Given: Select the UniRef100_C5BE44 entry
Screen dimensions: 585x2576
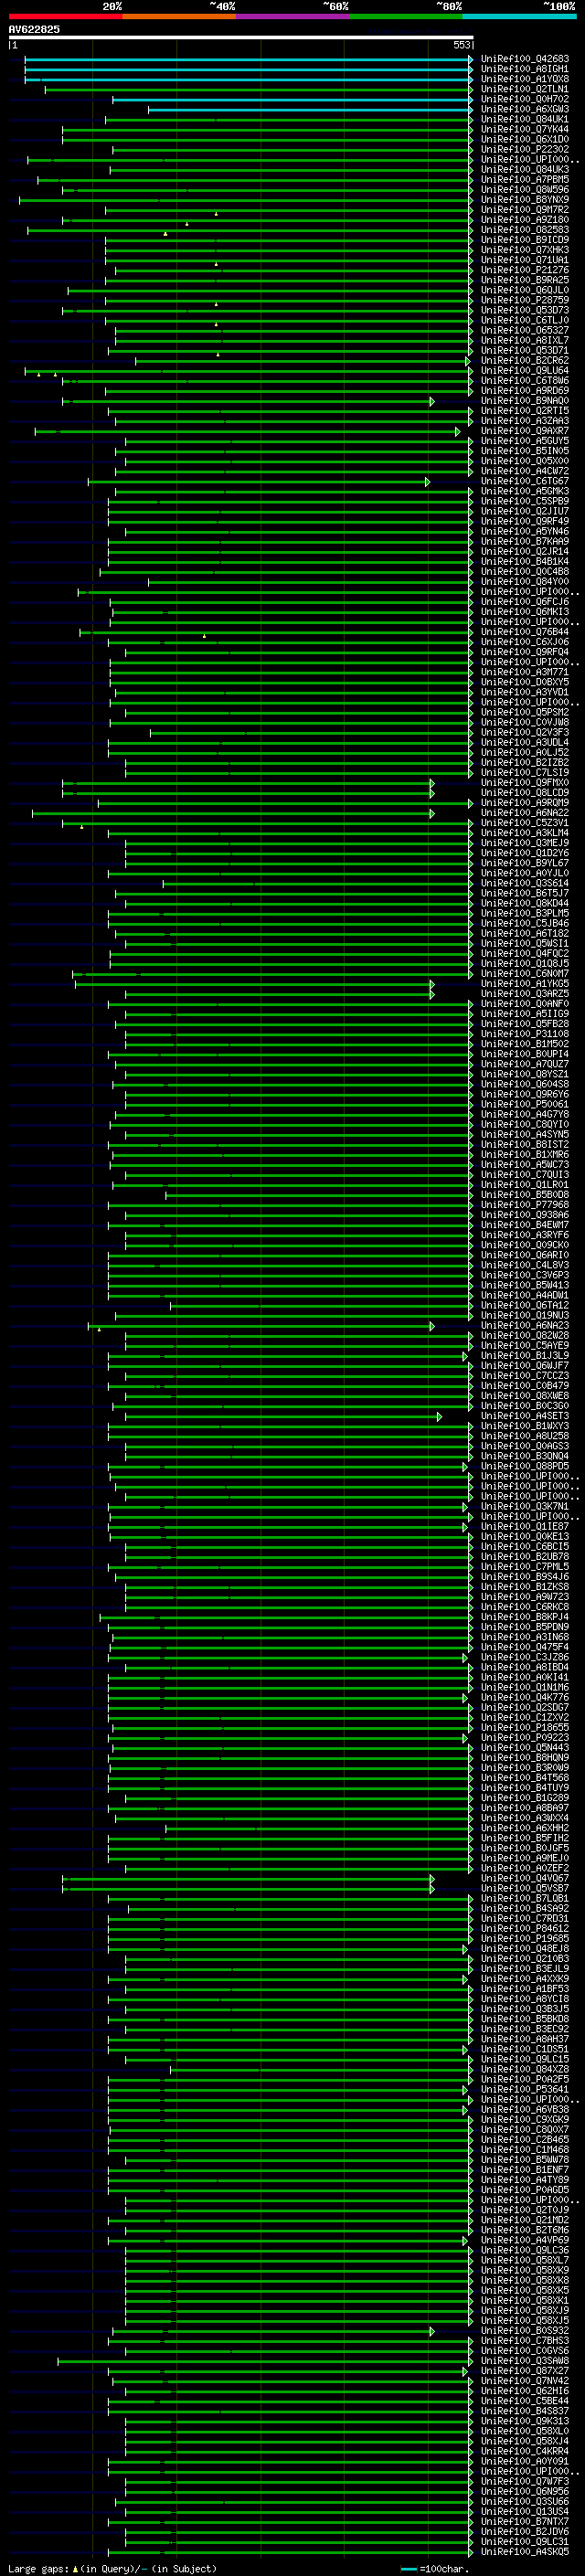Looking at the screenshot, I should 525,2400.
